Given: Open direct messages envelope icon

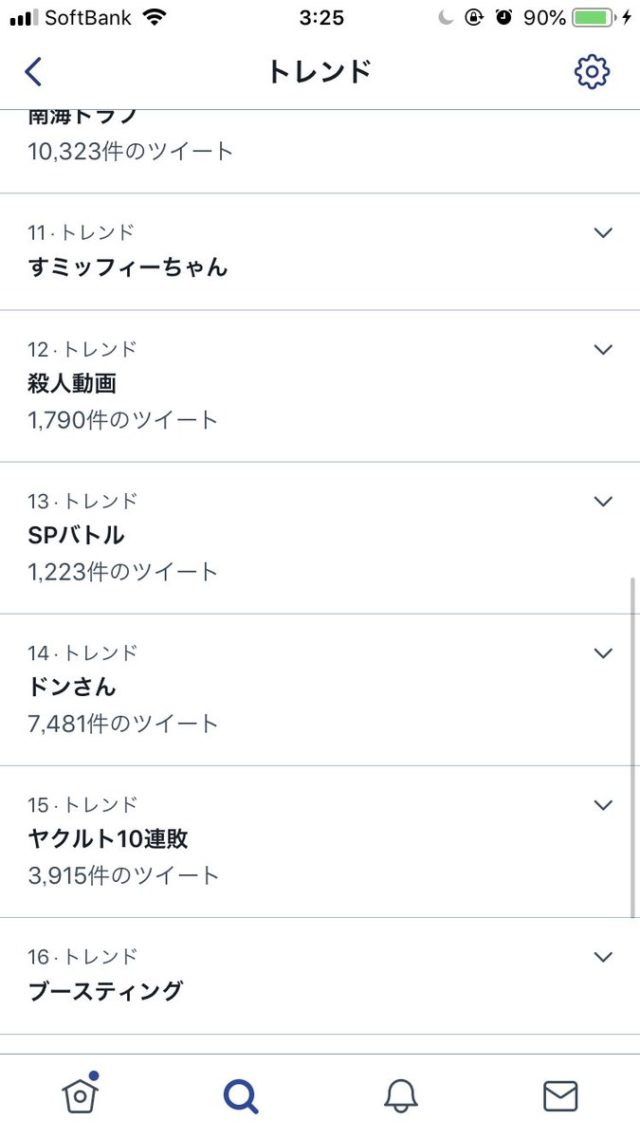Looking at the screenshot, I should pyautogui.click(x=560, y=1096).
